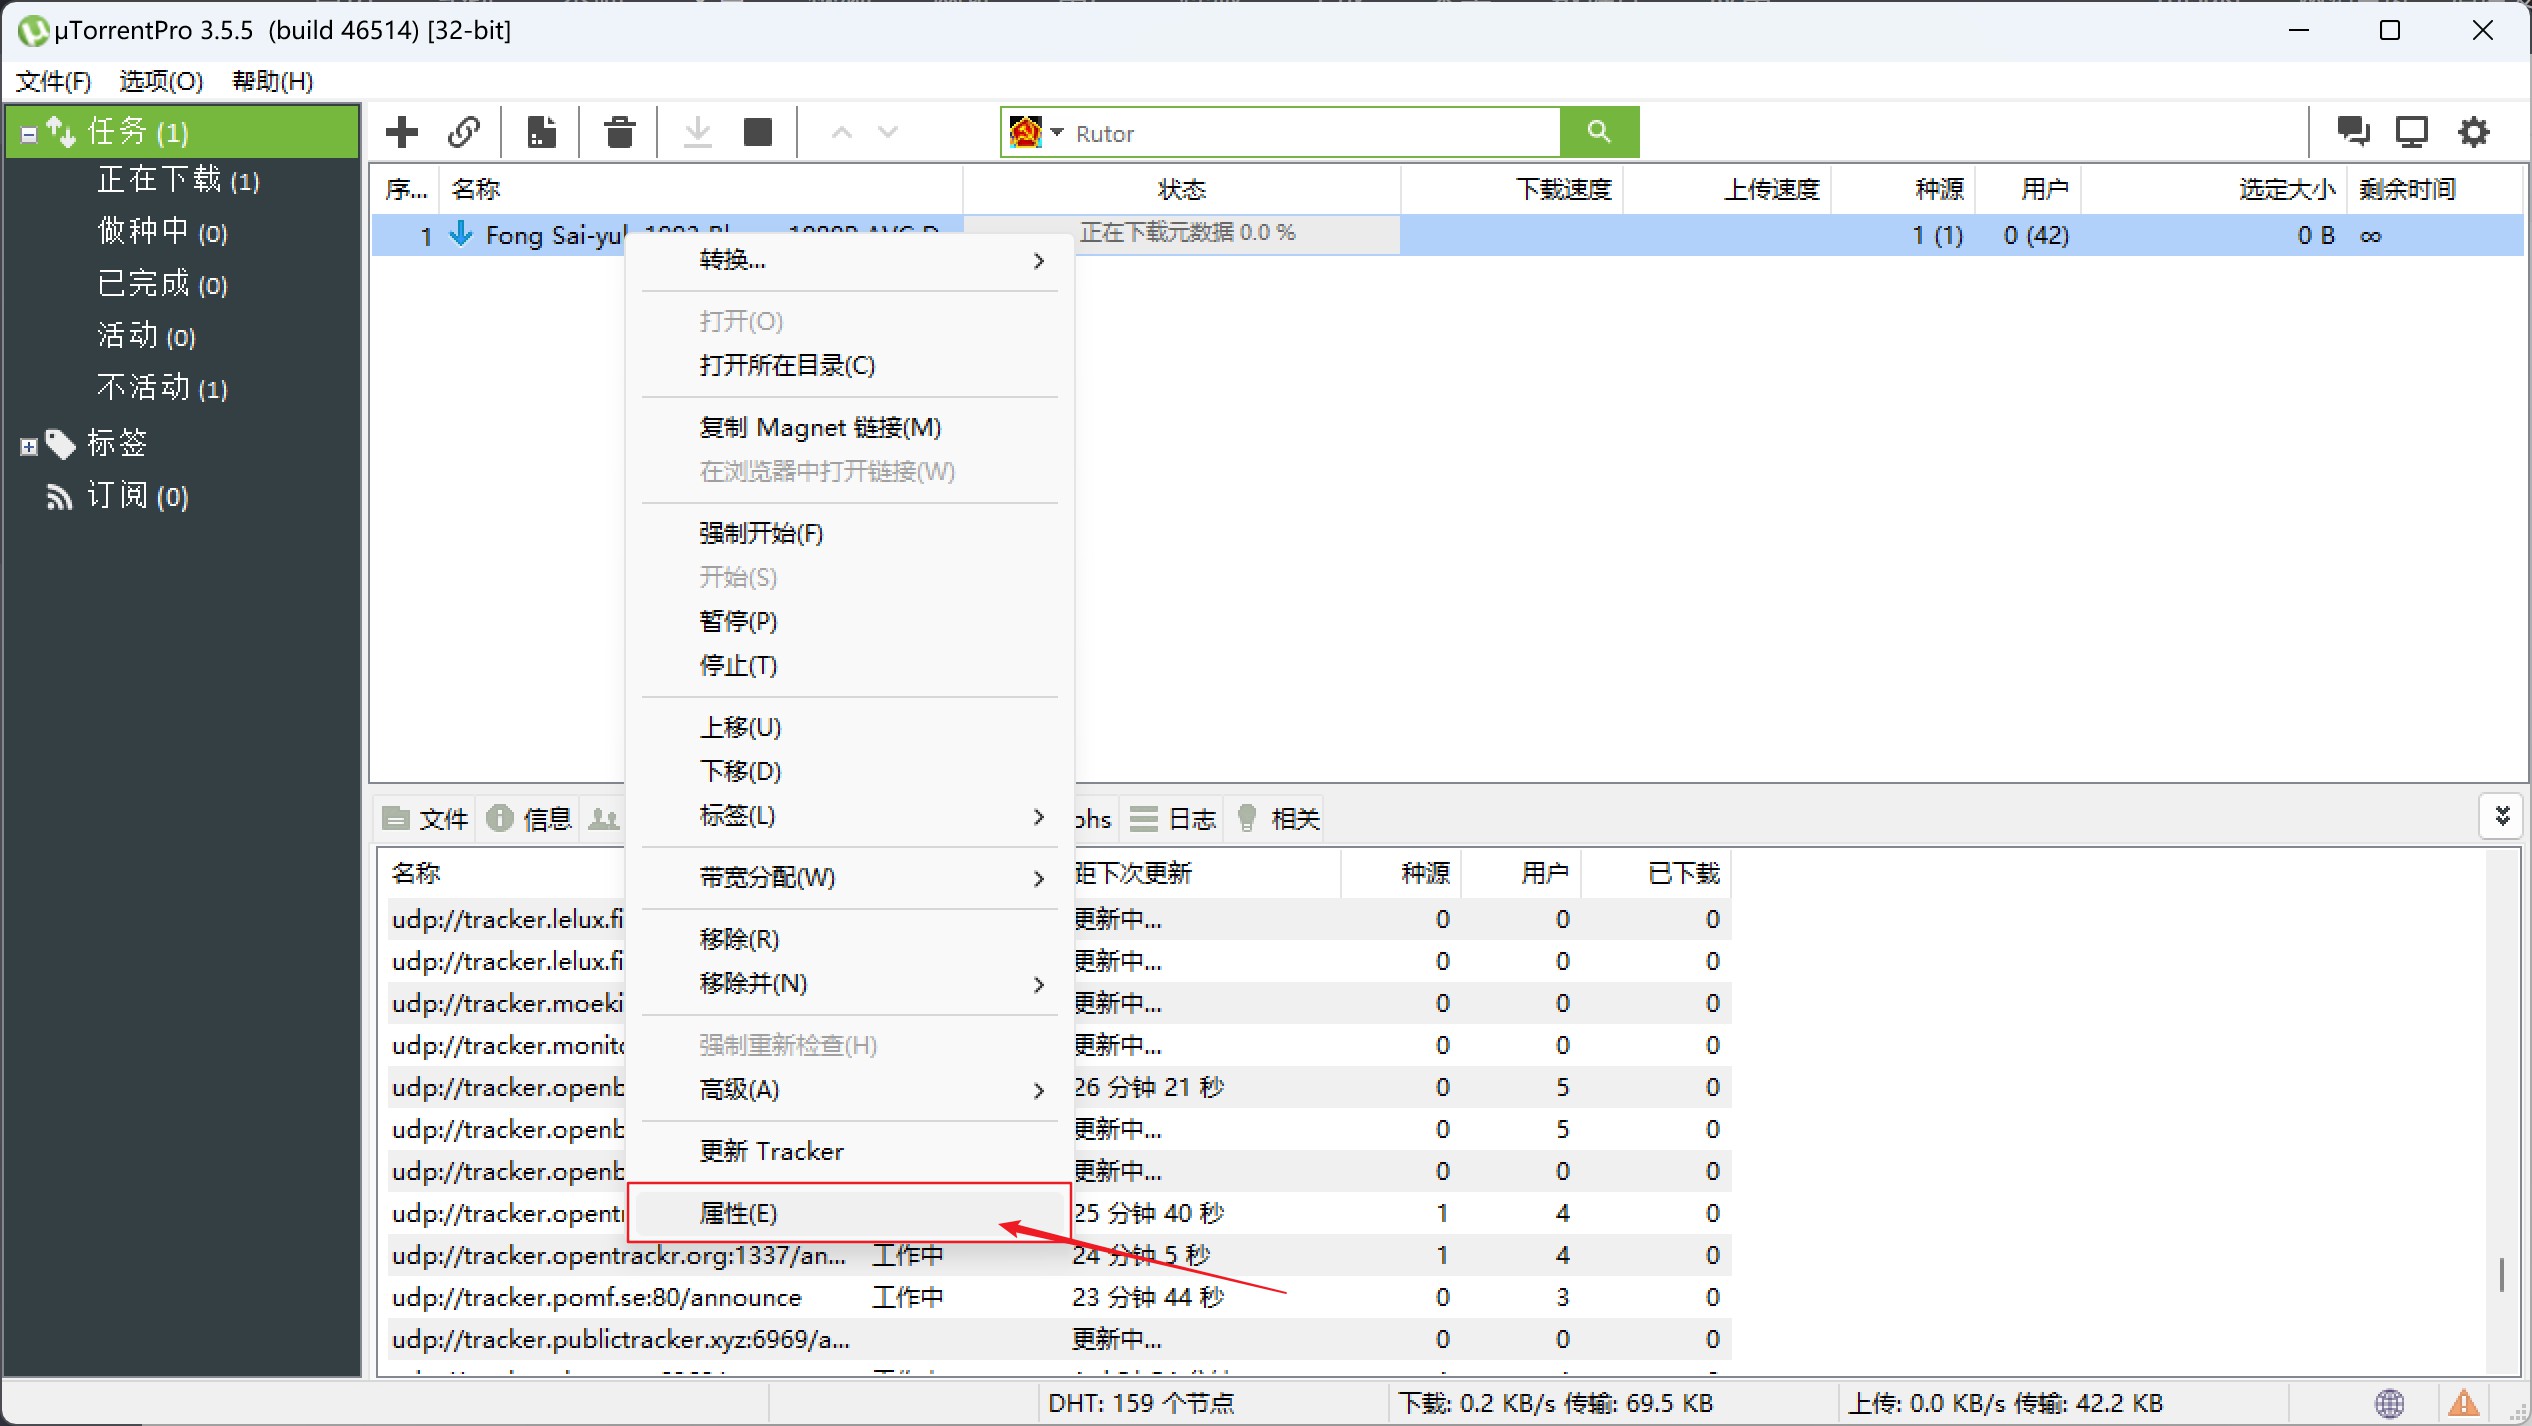The image size is (2532, 1426).
Task: Switch to the 日志 tab
Action: (x=1173, y=819)
